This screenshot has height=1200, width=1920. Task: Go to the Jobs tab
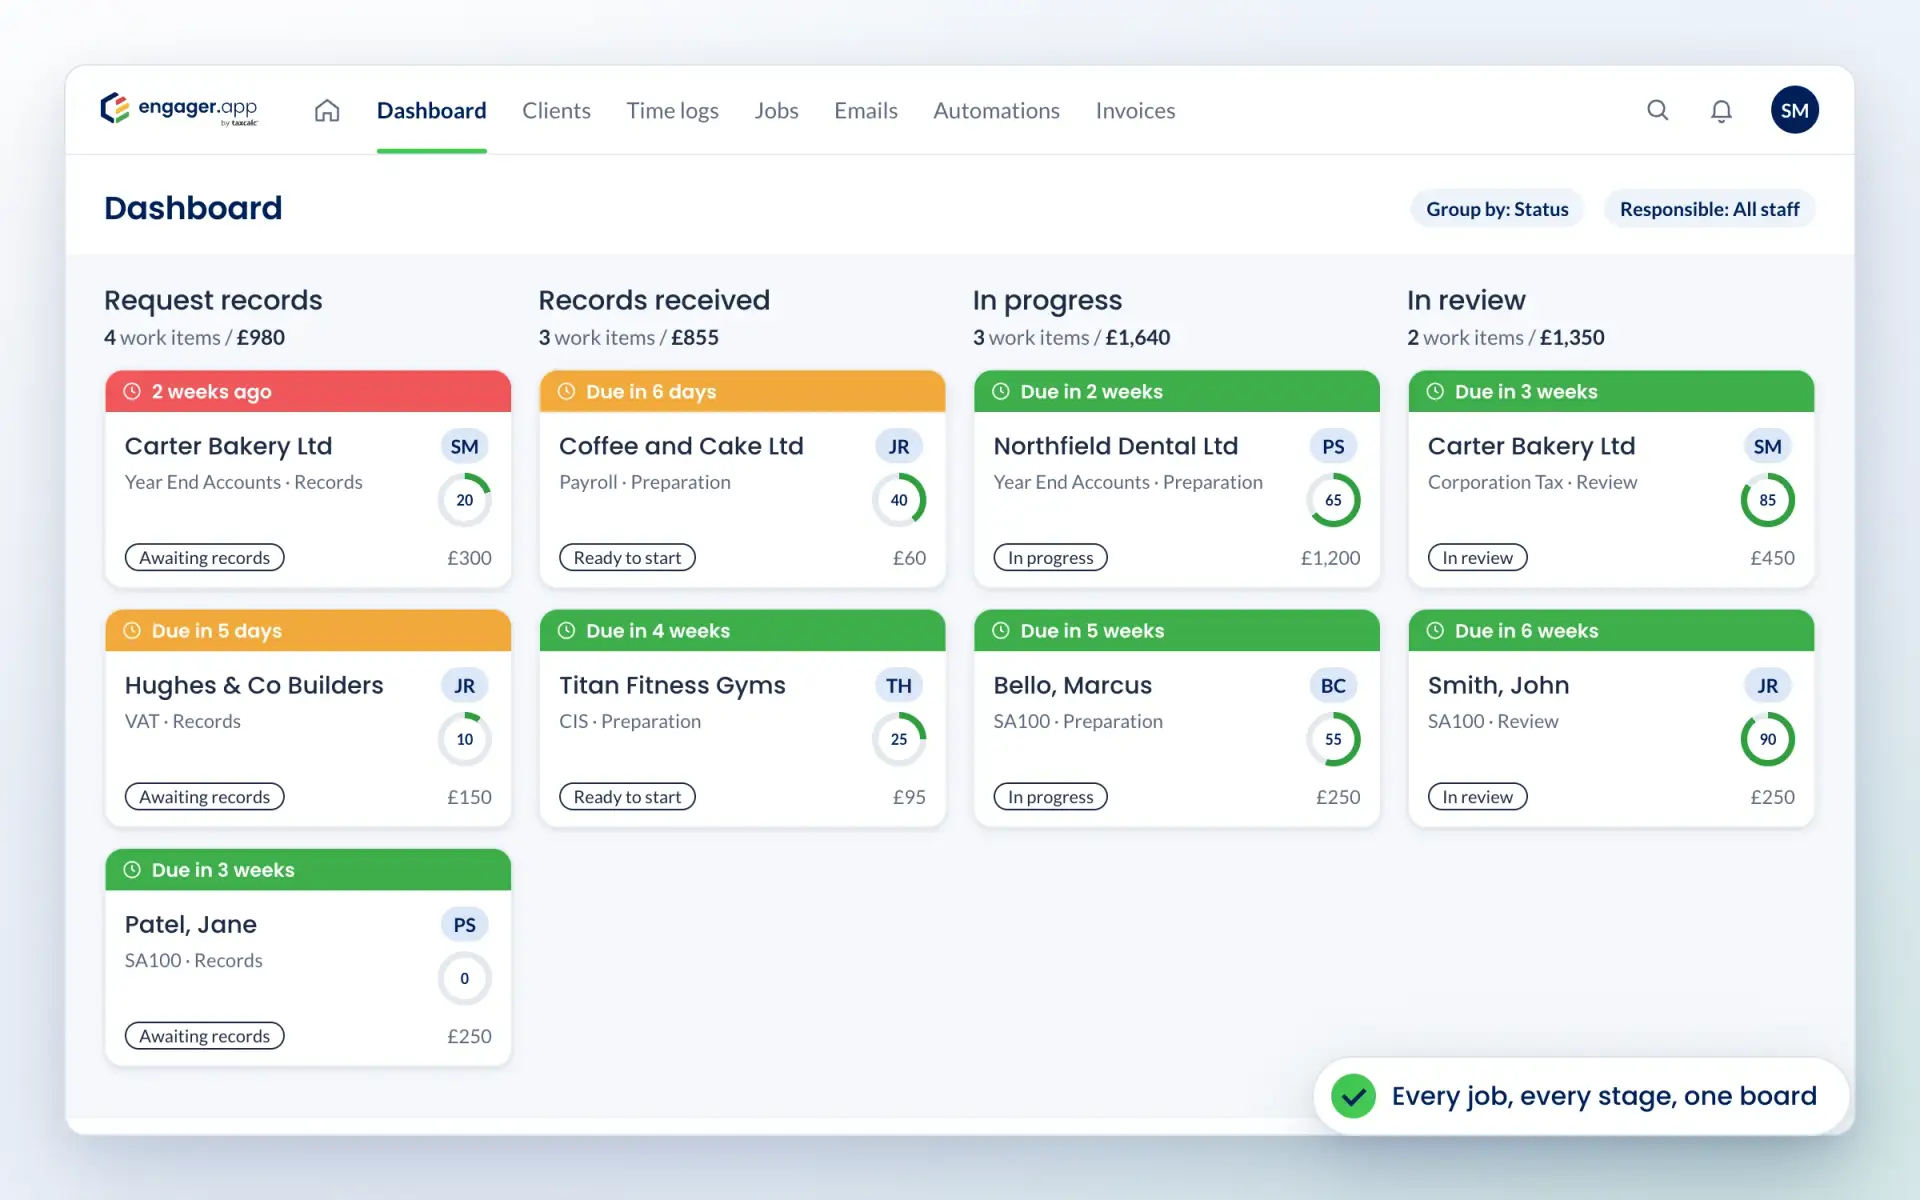pos(776,111)
